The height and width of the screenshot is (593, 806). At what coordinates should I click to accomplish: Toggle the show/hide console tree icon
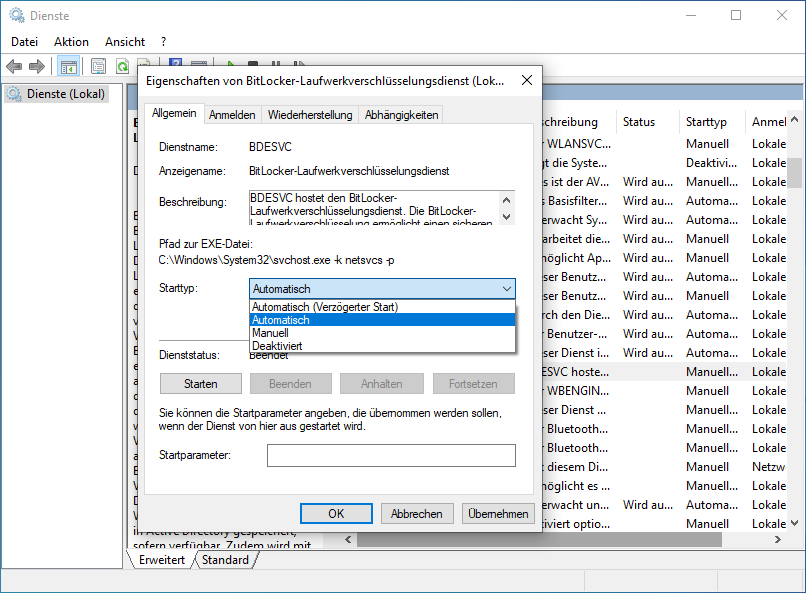(68, 66)
